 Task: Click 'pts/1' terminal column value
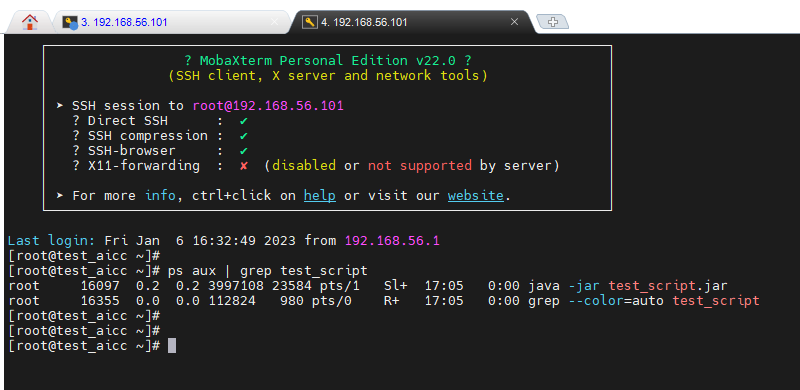(339, 286)
